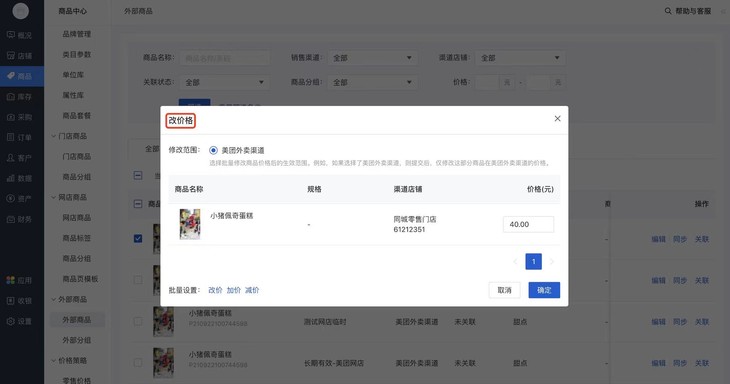Open the 渠道店铺 dropdown
Viewport: 730px width, 384px height.
[520, 58]
